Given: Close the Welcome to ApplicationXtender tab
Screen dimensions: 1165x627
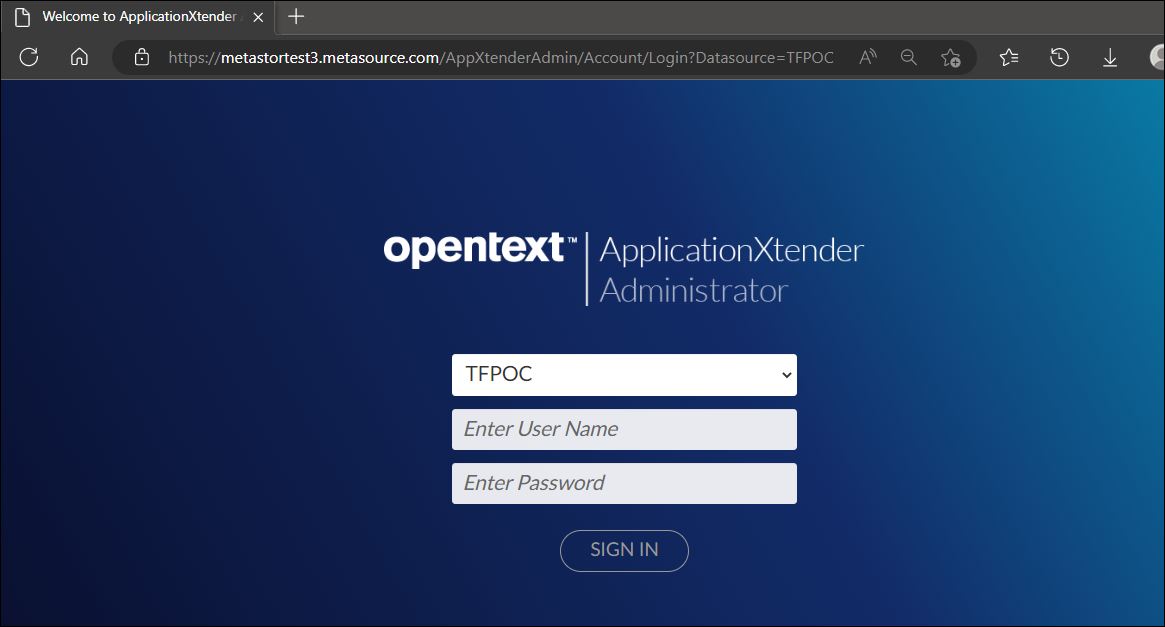Looking at the screenshot, I should (x=258, y=17).
